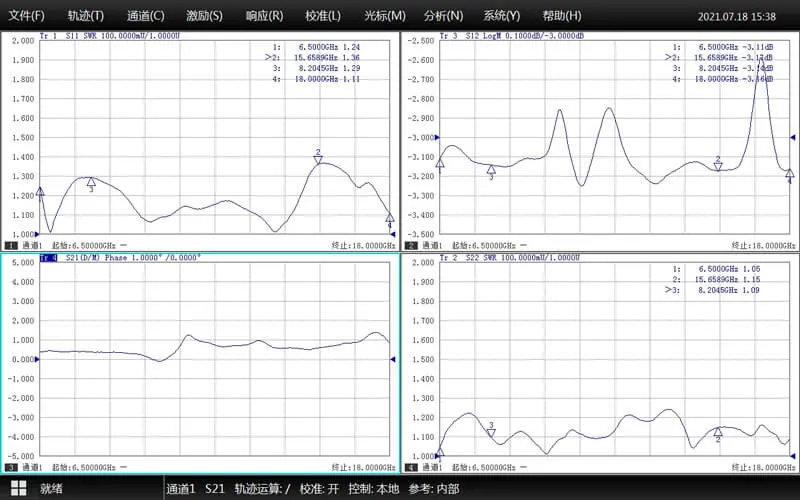Viewport: 800px width, 500px height.
Task: Open the 通道(C) menu
Action: (x=146, y=16)
